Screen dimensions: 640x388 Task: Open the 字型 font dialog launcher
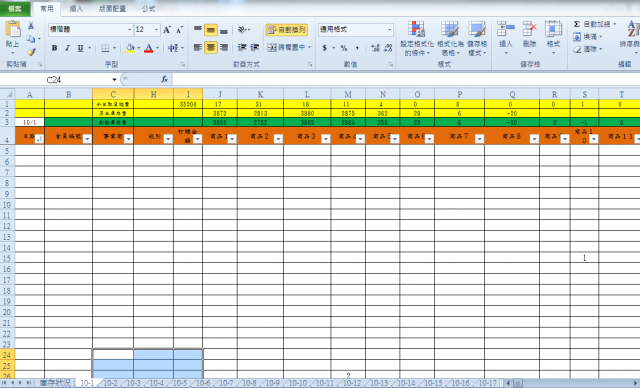[183, 64]
